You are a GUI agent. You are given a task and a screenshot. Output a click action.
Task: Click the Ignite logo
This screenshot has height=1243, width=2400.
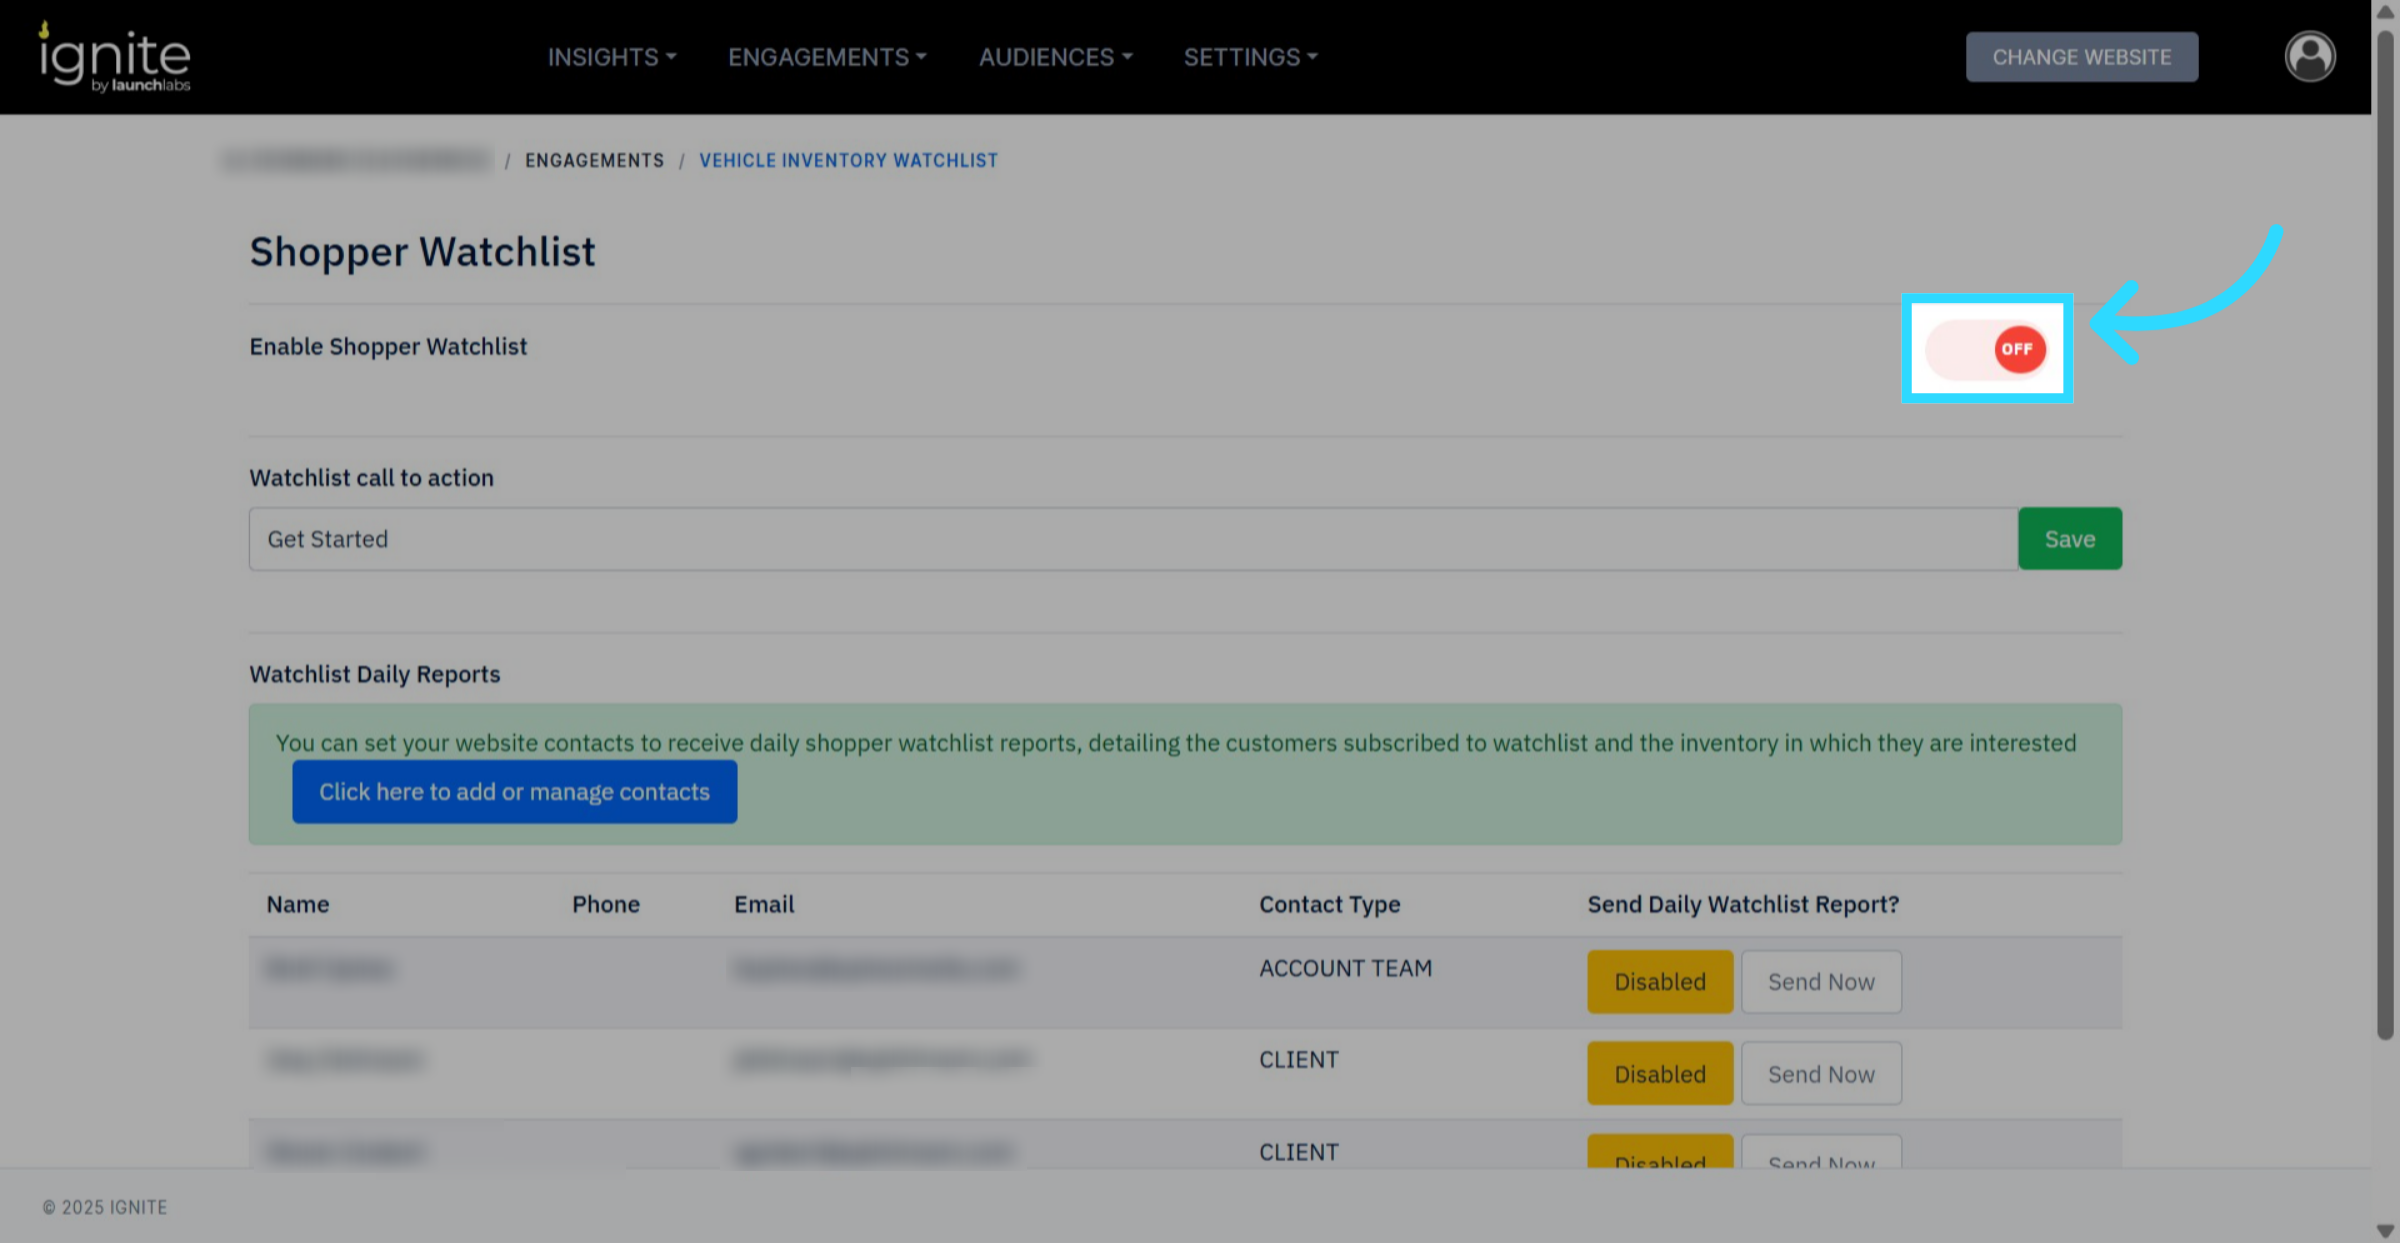[x=114, y=58]
